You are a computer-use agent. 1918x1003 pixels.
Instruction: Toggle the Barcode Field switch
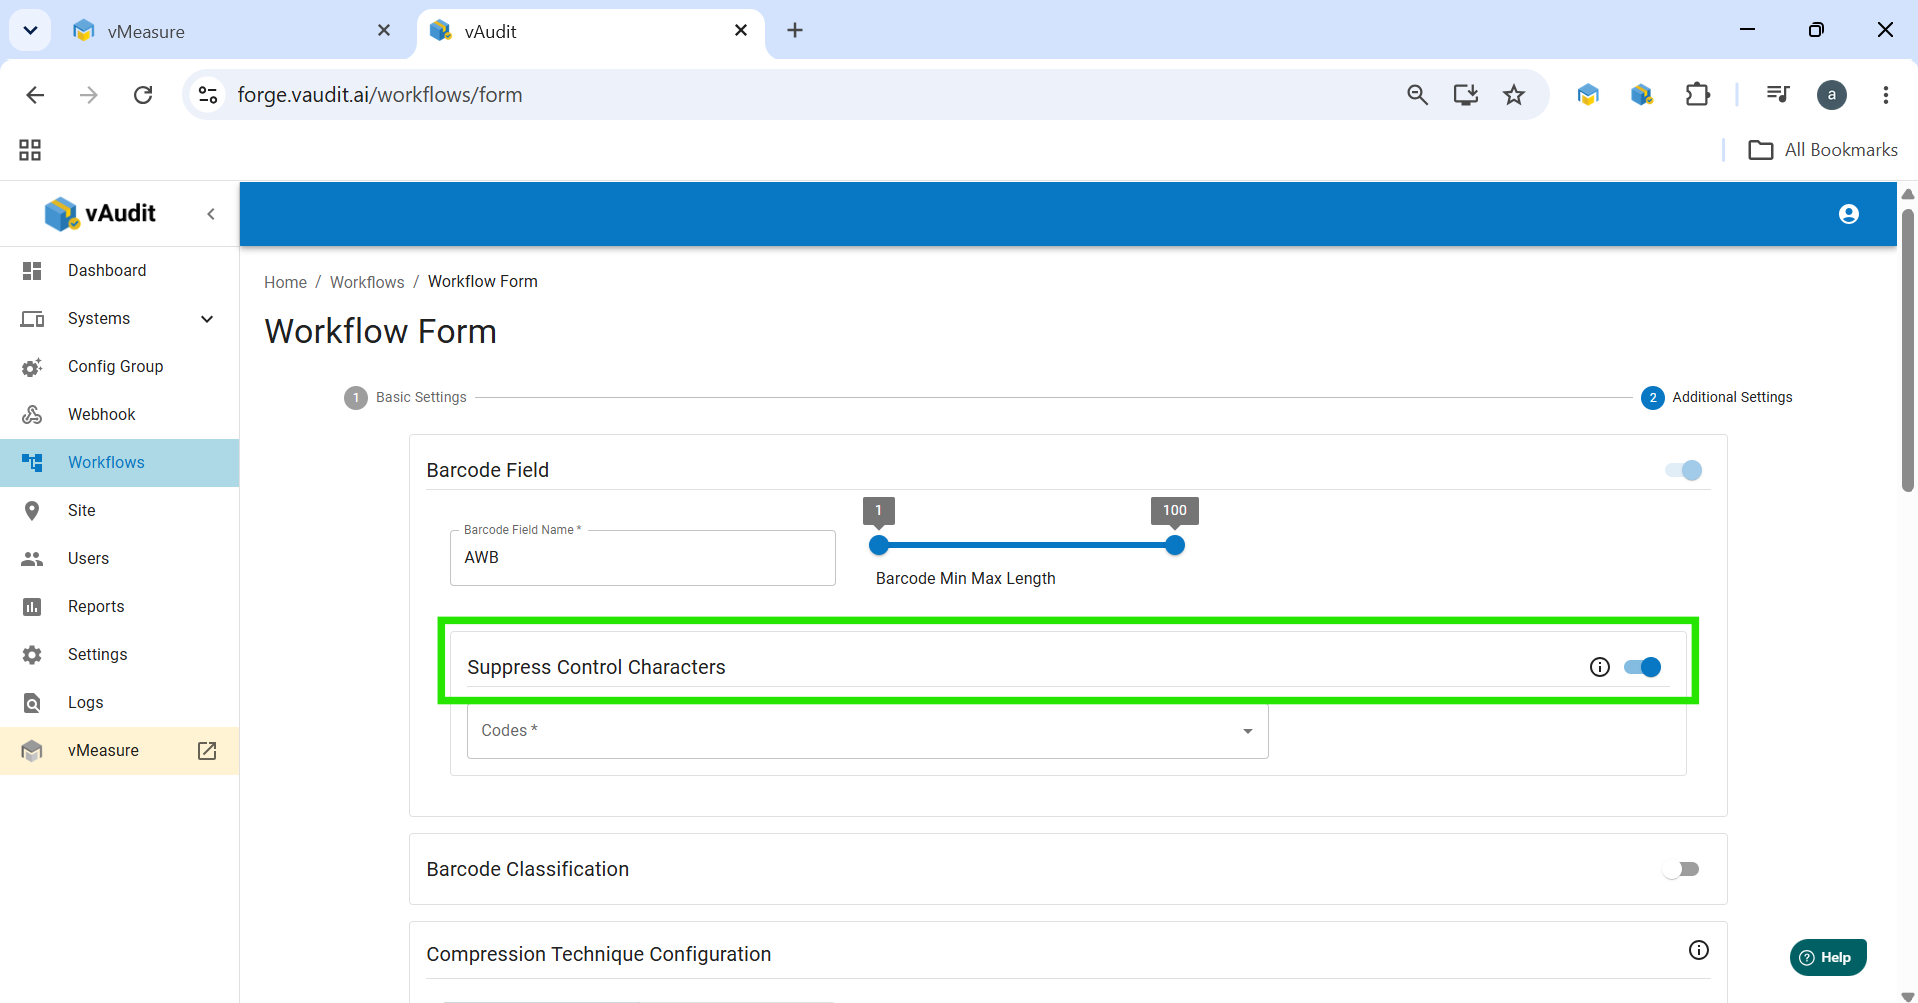coord(1684,470)
